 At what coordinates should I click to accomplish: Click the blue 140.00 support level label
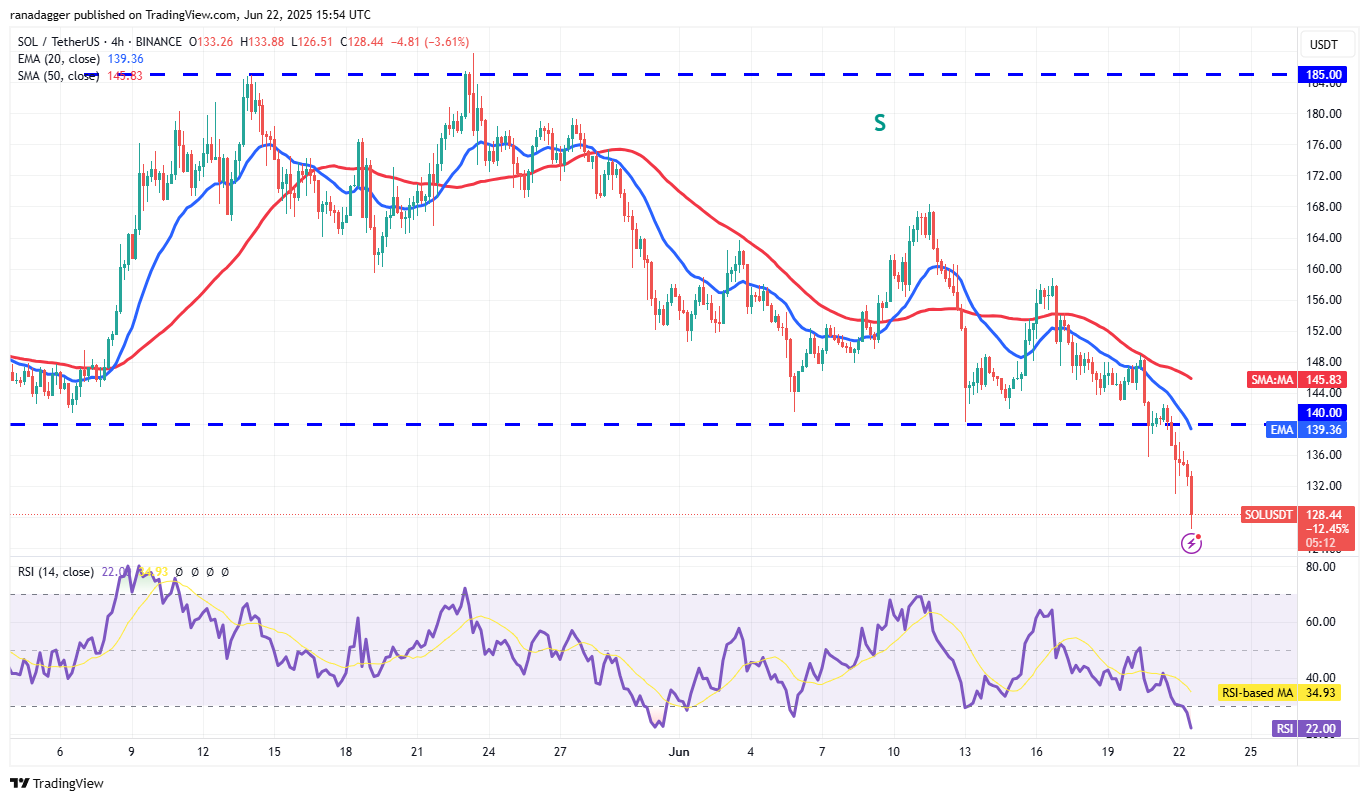[x=1326, y=412]
